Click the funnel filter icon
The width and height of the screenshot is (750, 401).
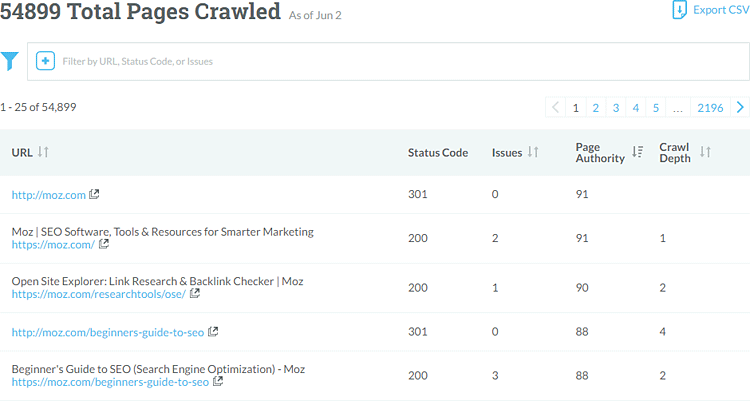(x=10, y=61)
